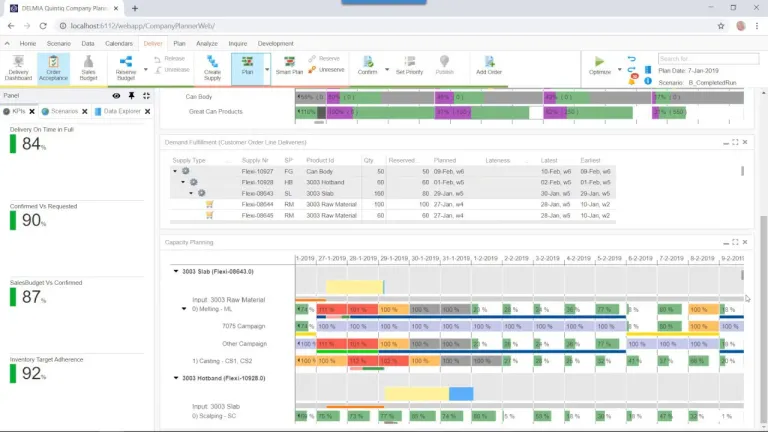Open the Confirm dropdown arrow
Image resolution: width=768 pixels, height=432 pixels.
(x=387, y=70)
